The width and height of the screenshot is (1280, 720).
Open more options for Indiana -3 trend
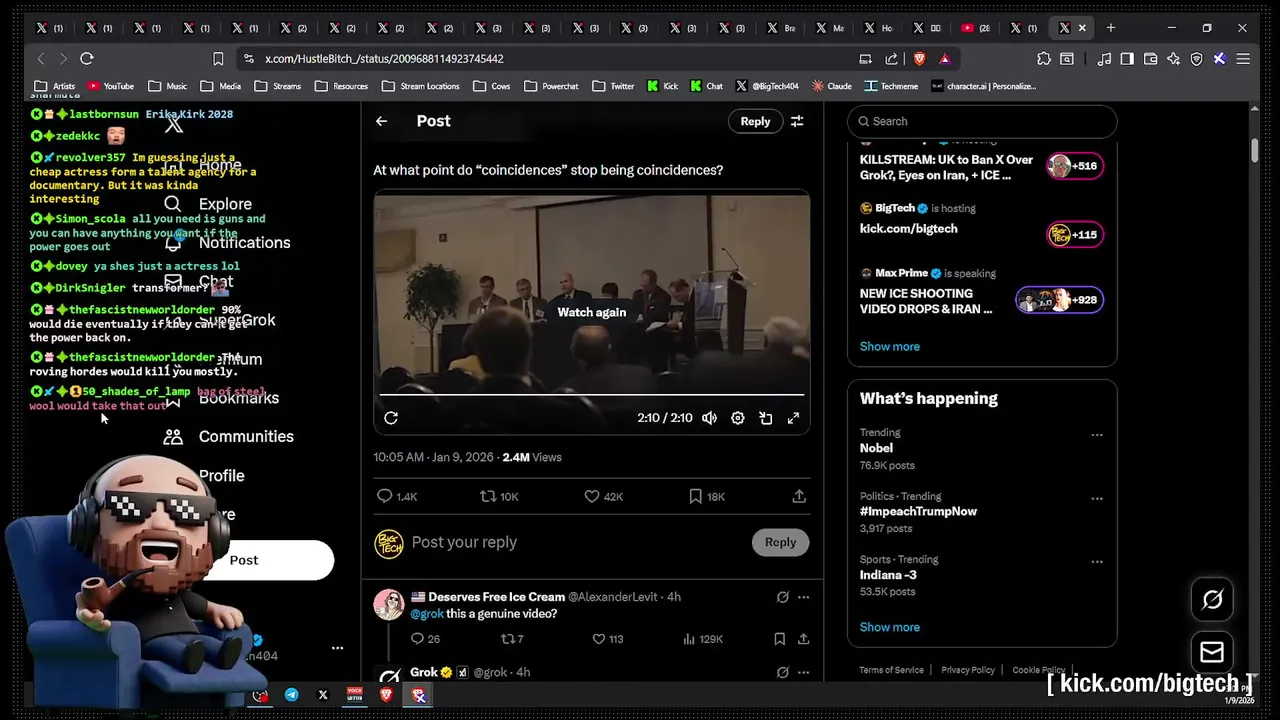[x=1097, y=562]
